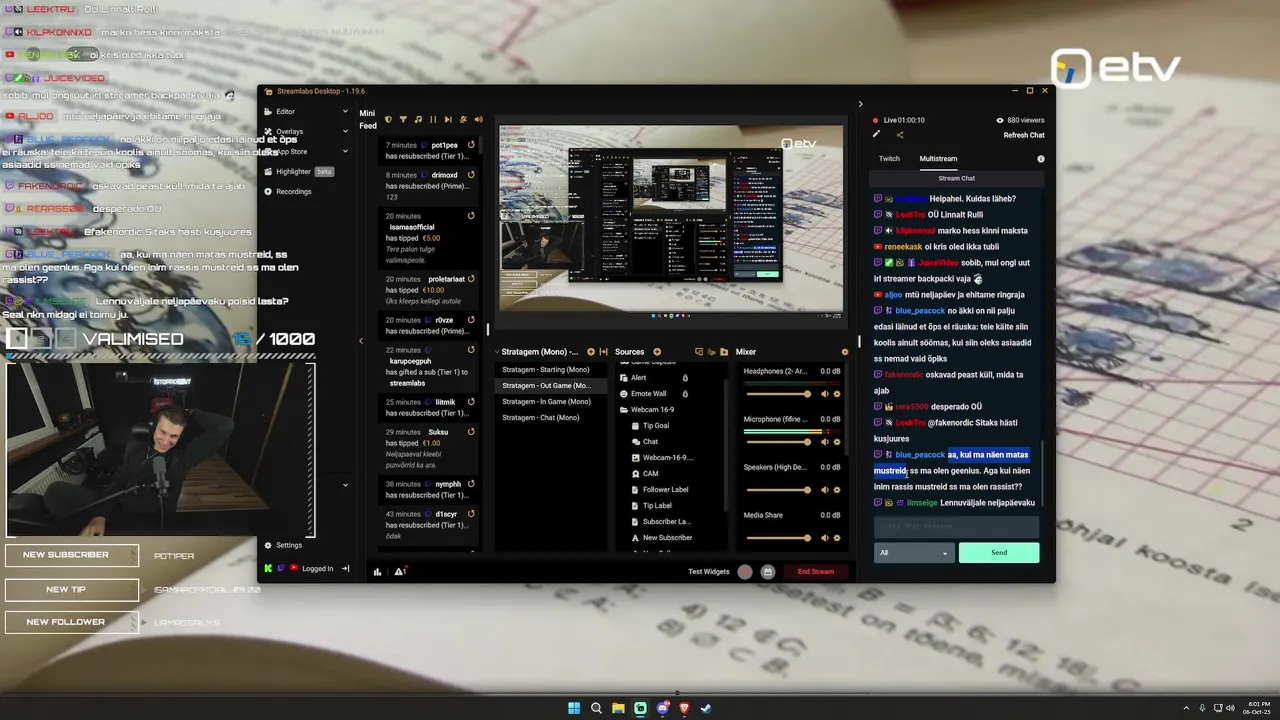Expand the Overlays chevron
Image resolution: width=1280 pixels, height=720 pixels.
pos(345,131)
